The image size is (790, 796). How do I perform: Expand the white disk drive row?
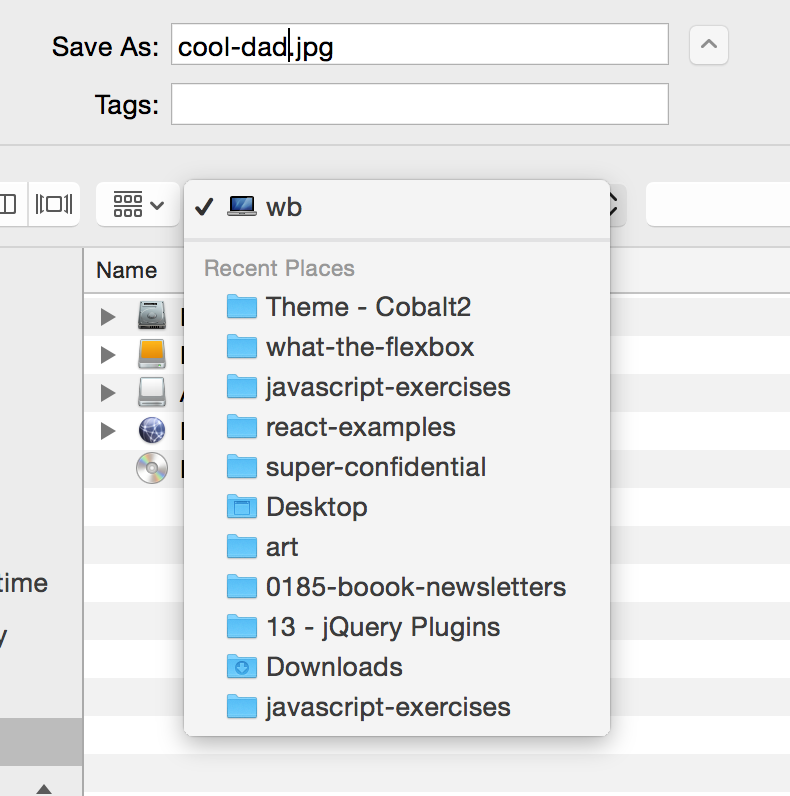tap(108, 393)
